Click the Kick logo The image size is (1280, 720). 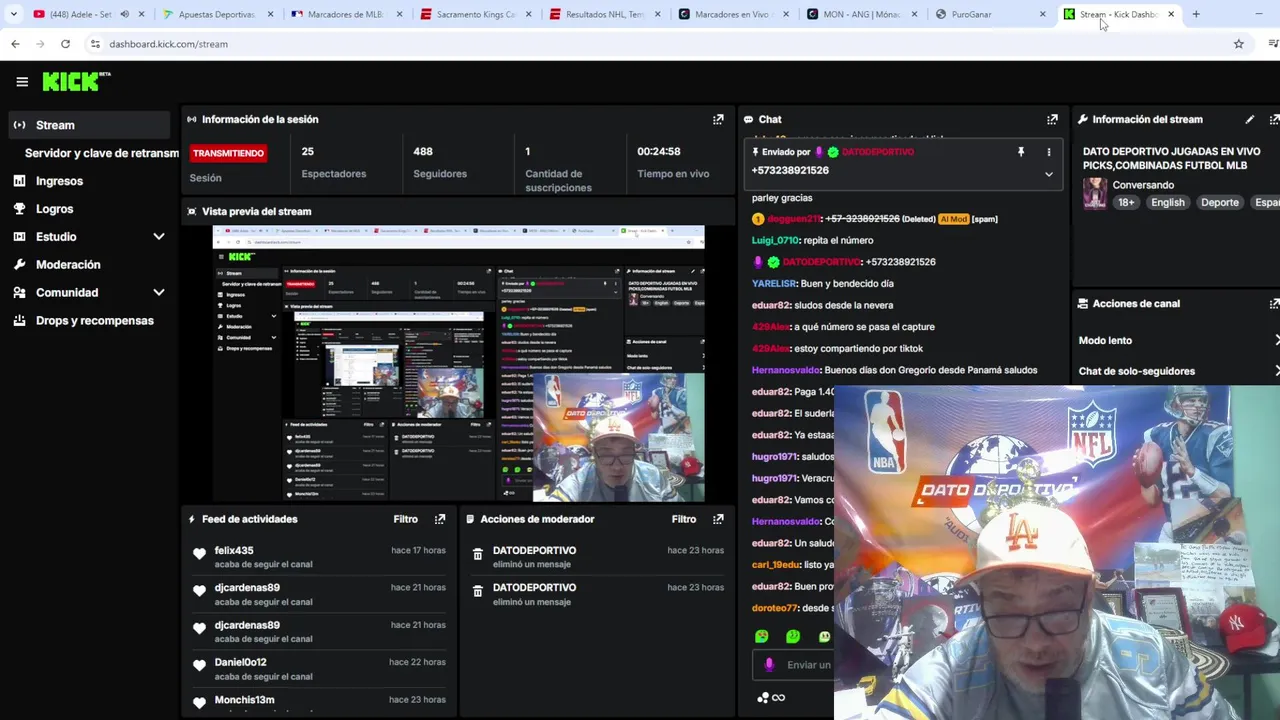[x=76, y=82]
